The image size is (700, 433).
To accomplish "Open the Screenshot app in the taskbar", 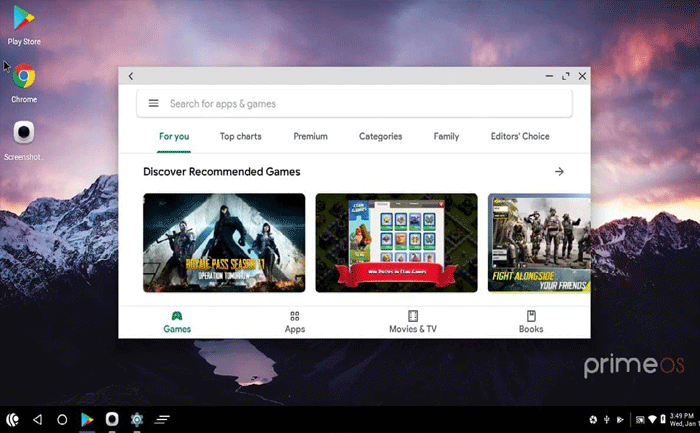I will pyautogui.click(x=112, y=419).
